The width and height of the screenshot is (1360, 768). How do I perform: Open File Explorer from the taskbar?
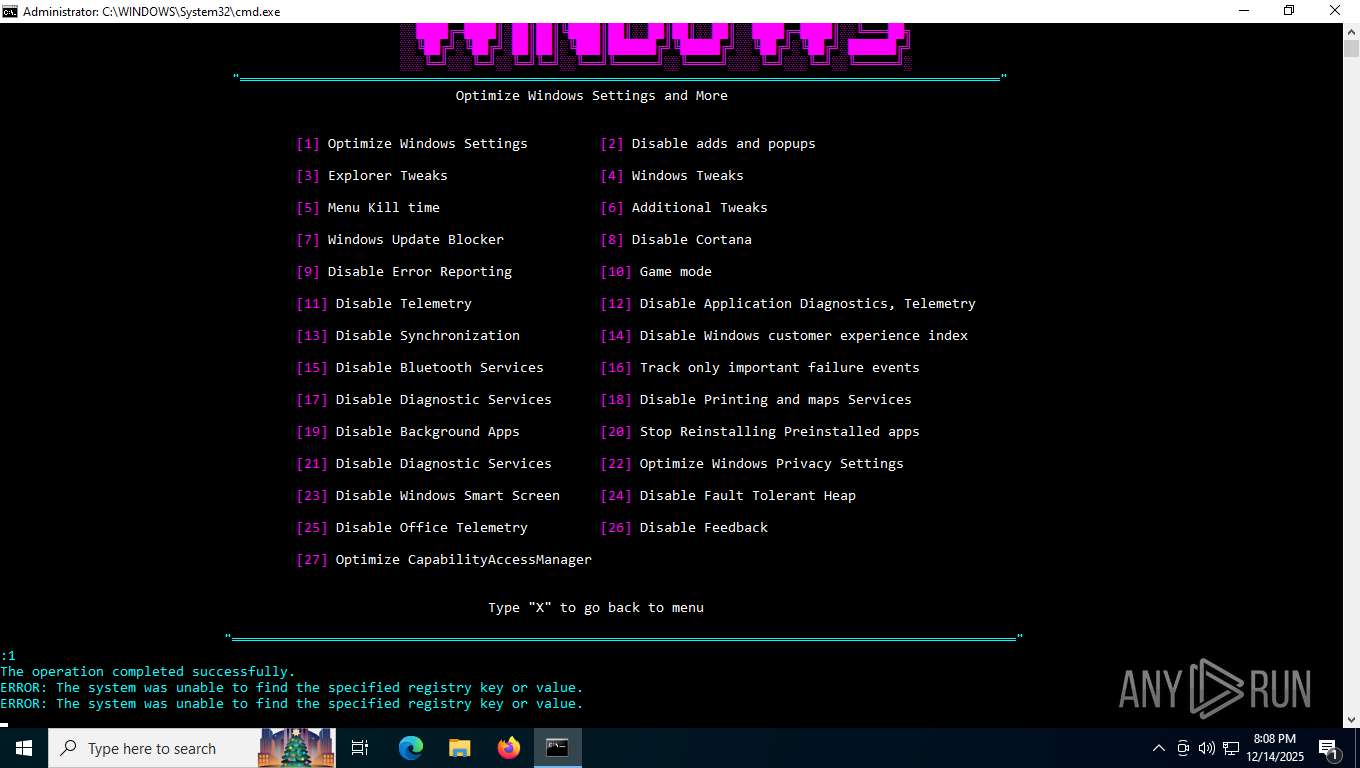point(460,748)
